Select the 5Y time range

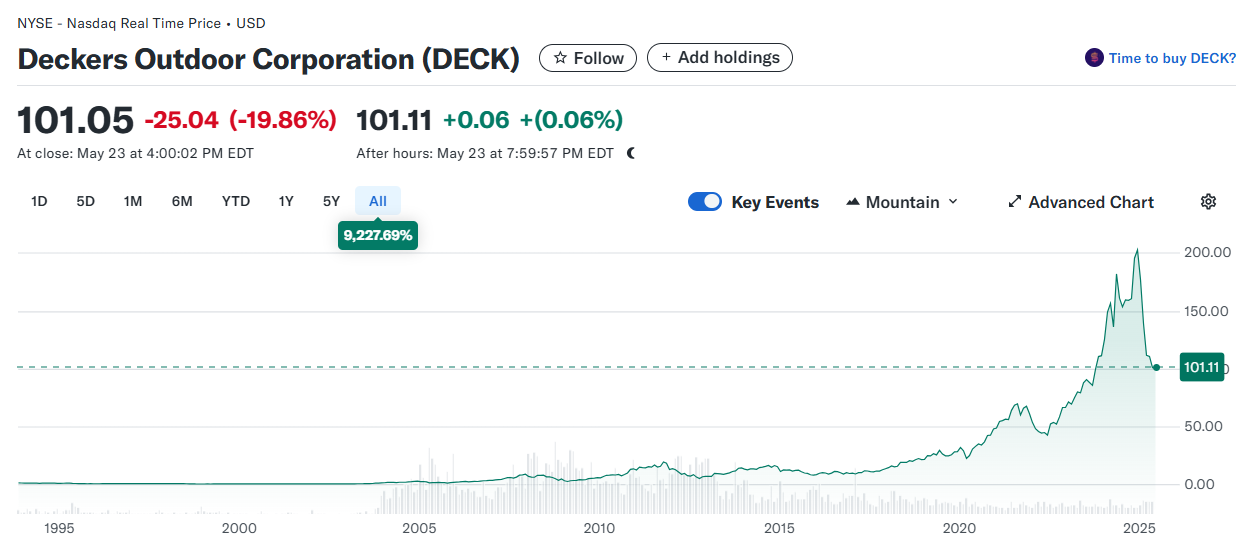(332, 201)
